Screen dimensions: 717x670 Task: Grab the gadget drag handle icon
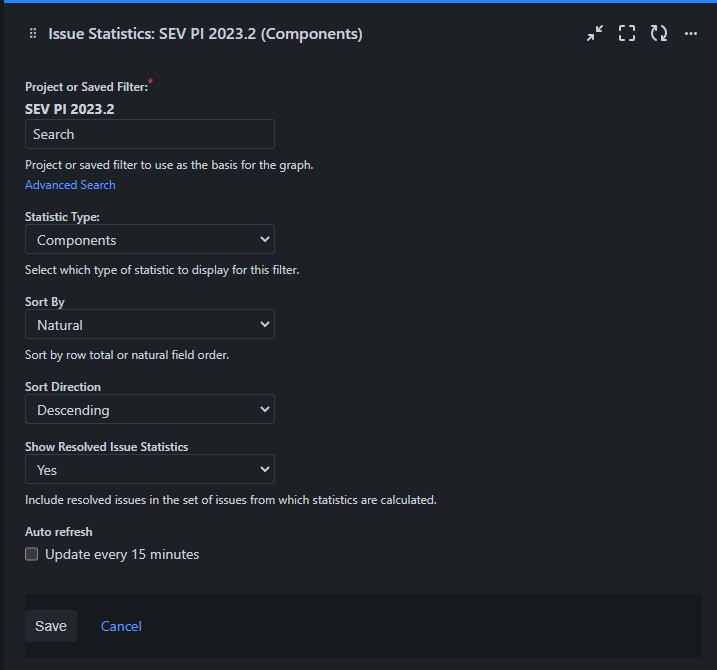click(33, 33)
